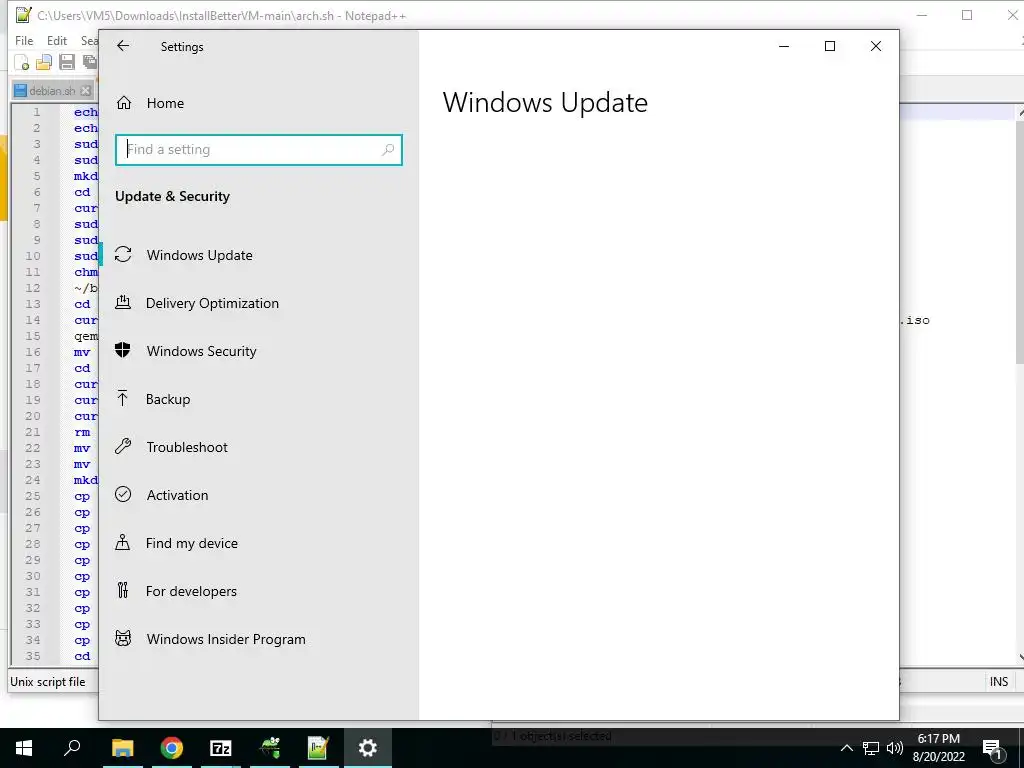
Task: Click the Activation checkmark circle icon
Action: coord(123,494)
